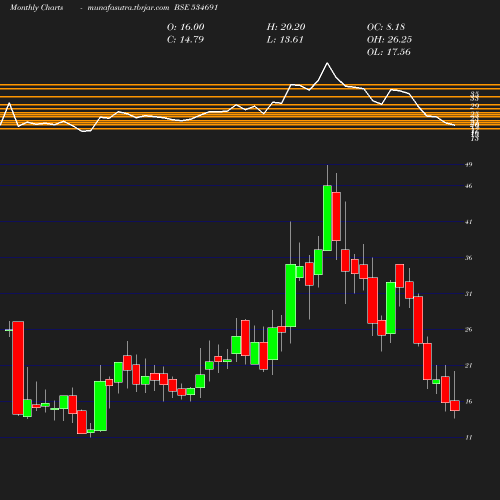Click the first large red candle at chart start
This screenshot has width=500, height=500.
[18, 368]
